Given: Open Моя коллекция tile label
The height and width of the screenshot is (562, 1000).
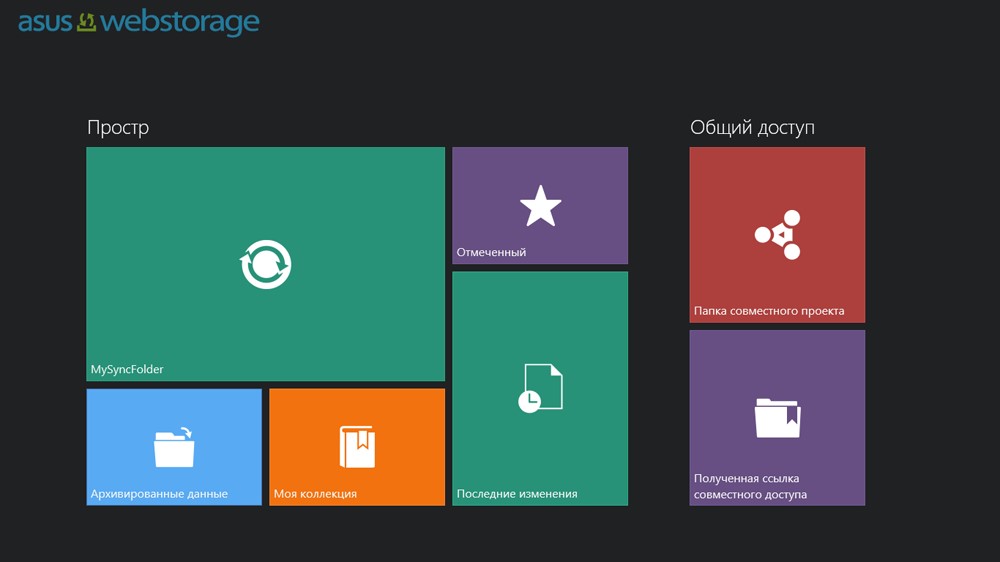Looking at the screenshot, I should [x=315, y=494].
